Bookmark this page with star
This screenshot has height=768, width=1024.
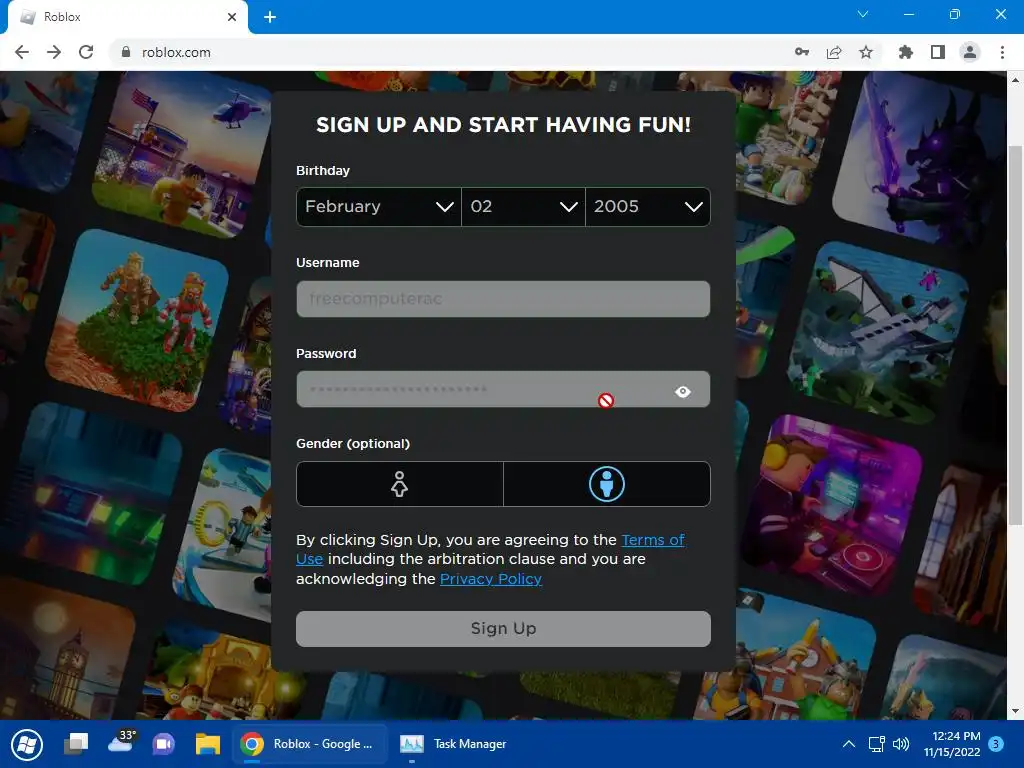coord(866,52)
